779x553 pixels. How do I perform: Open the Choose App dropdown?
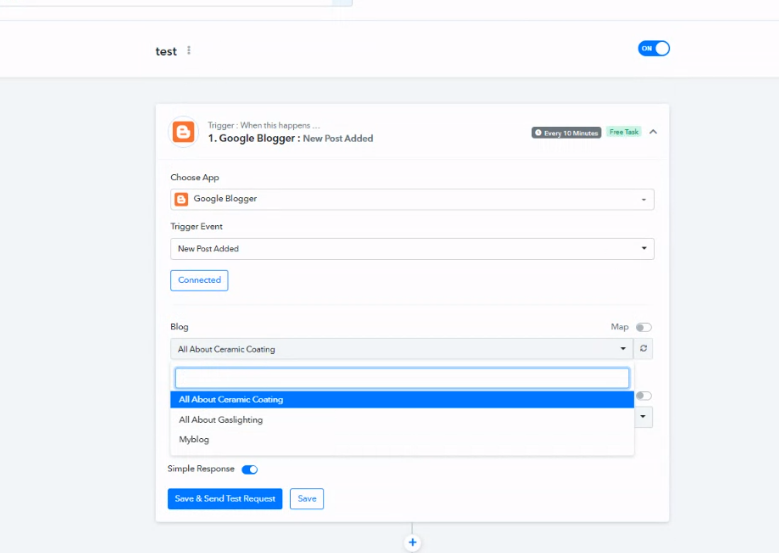coord(412,199)
